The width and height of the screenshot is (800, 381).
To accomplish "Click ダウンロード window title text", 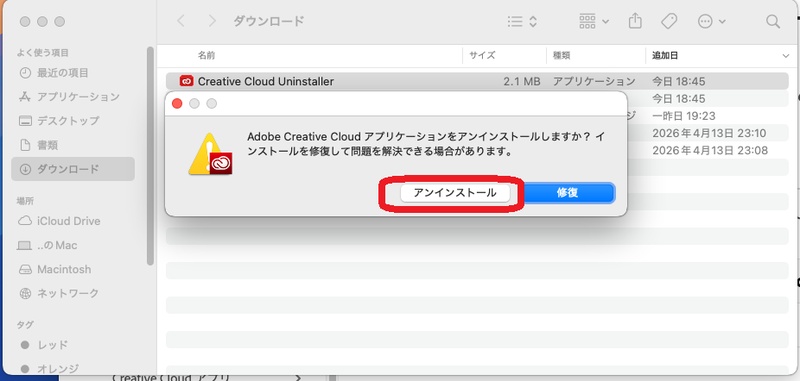I will click(x=268, y=21).
